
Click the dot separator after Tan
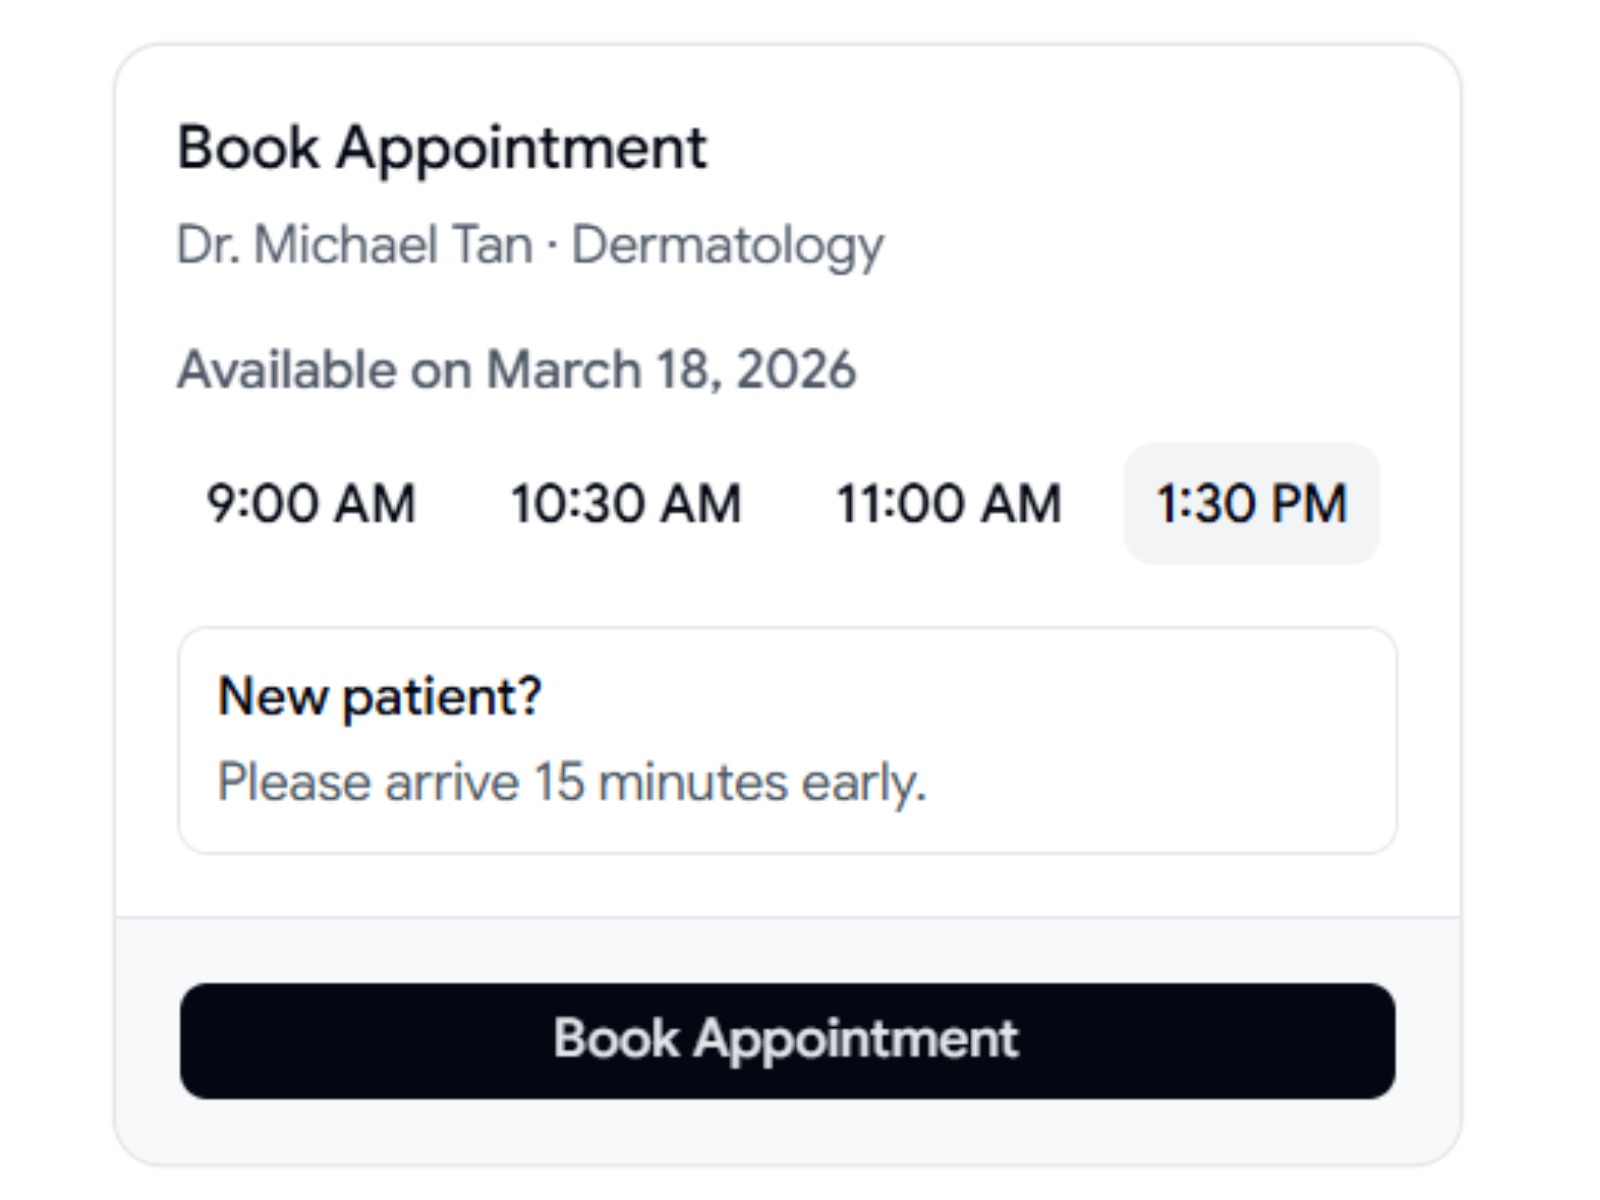(552, 247)
